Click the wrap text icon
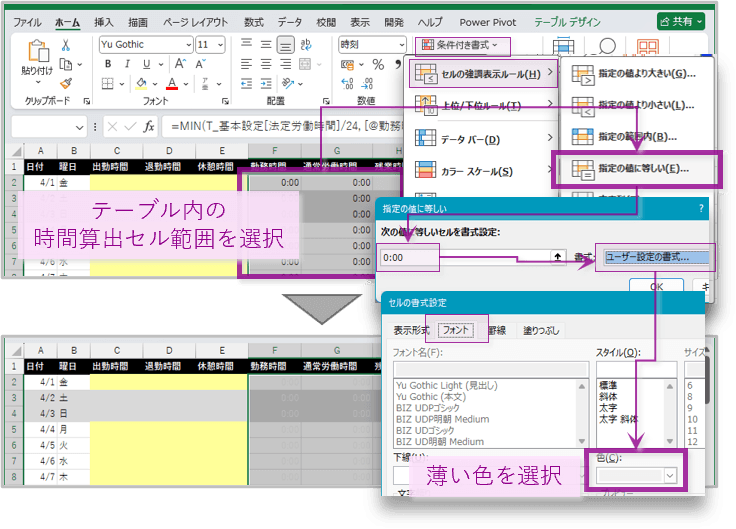This screenshot has height=529, width=736. coord(306,45)
